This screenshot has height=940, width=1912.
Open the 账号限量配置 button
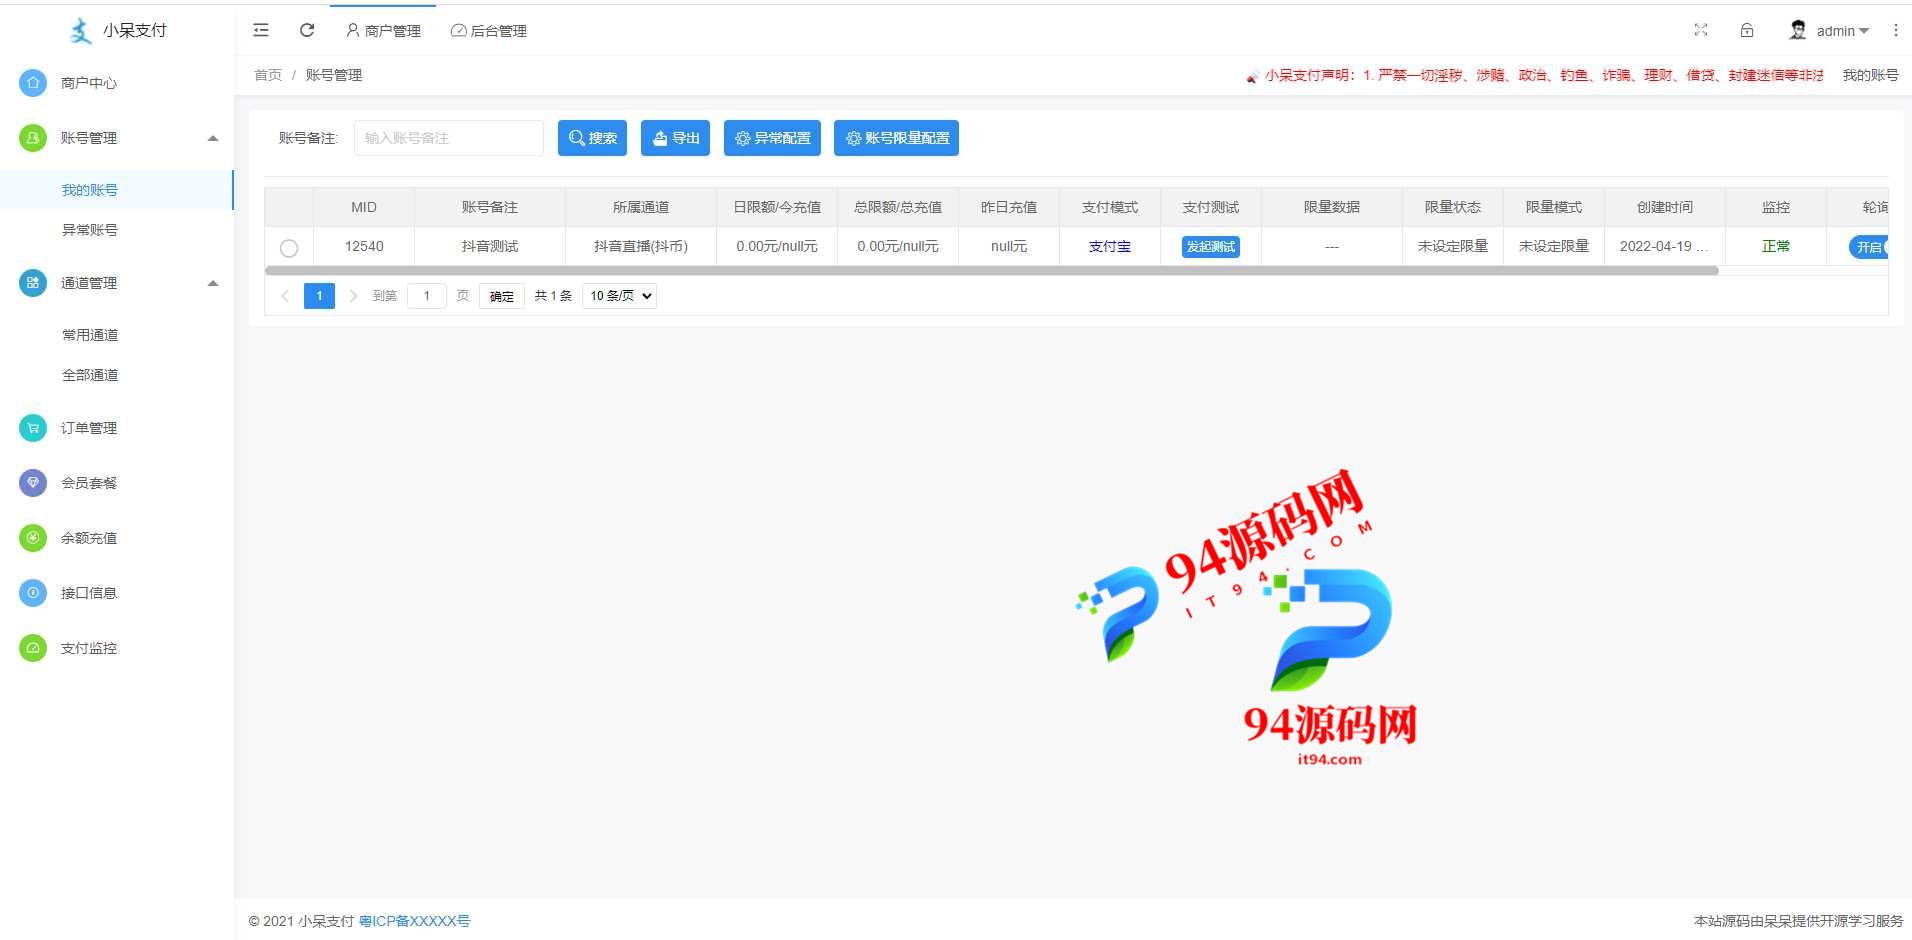point(896,138)
